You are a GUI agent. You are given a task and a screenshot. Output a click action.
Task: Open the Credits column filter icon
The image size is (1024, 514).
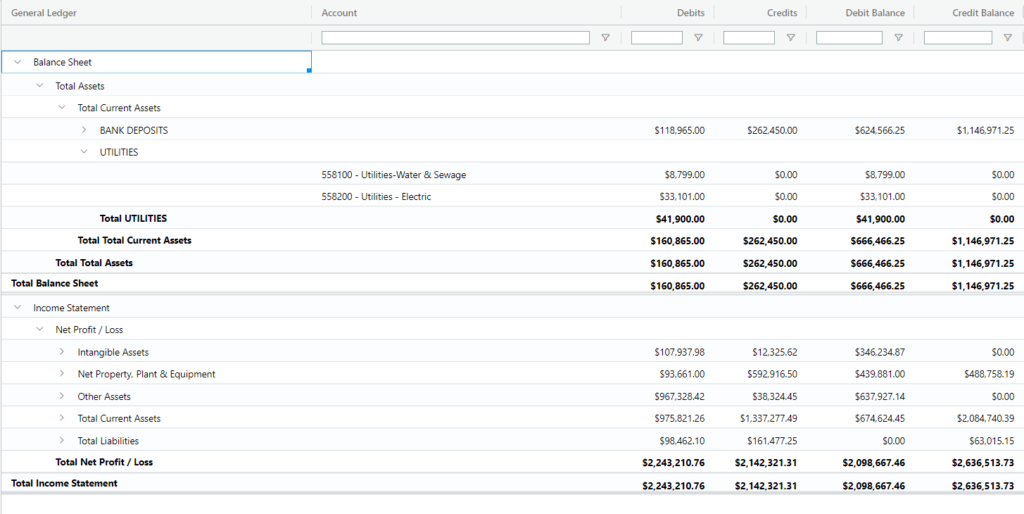tap(791, 38)
